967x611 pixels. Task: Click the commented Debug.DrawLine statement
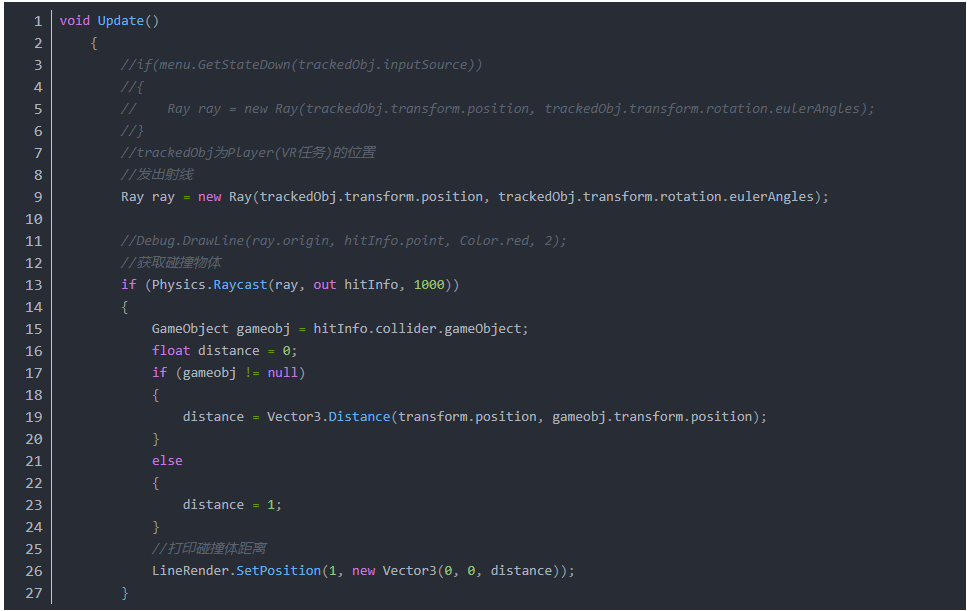coord(343,241)
